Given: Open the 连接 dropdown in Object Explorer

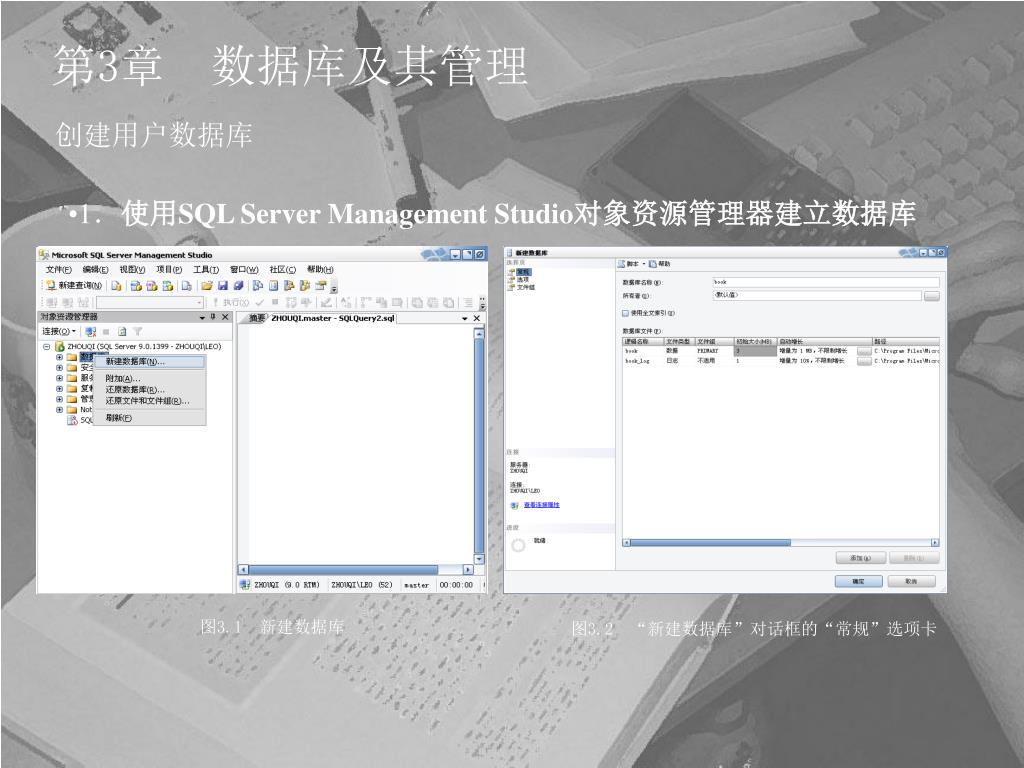Looking at the screenshot, I should (60, 331).
